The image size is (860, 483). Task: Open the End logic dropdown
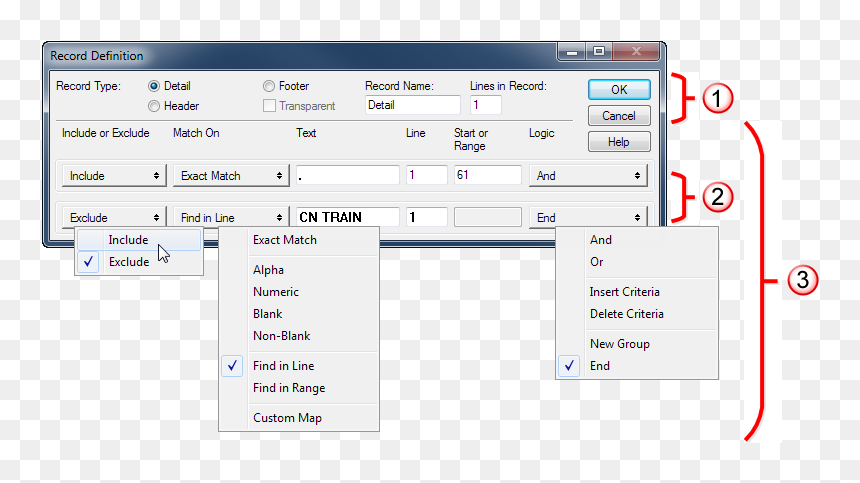588,218
